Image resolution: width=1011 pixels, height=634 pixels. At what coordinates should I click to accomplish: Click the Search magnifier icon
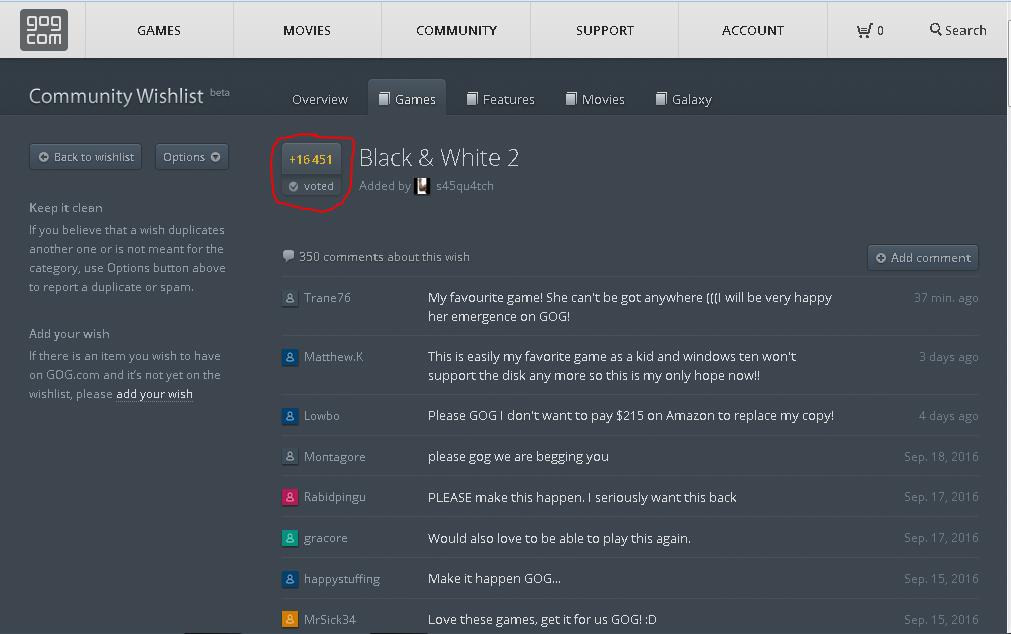click(x=936, y=29)
